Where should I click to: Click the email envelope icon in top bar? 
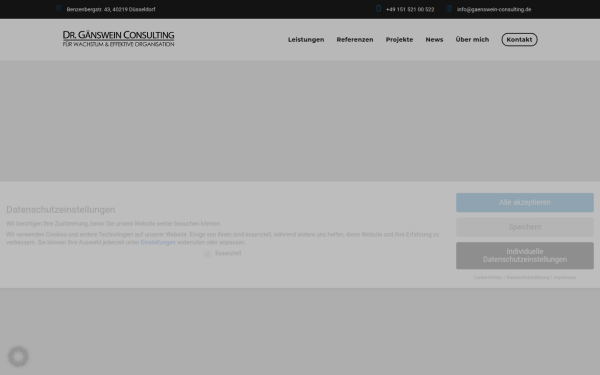(x=449, y=9)
